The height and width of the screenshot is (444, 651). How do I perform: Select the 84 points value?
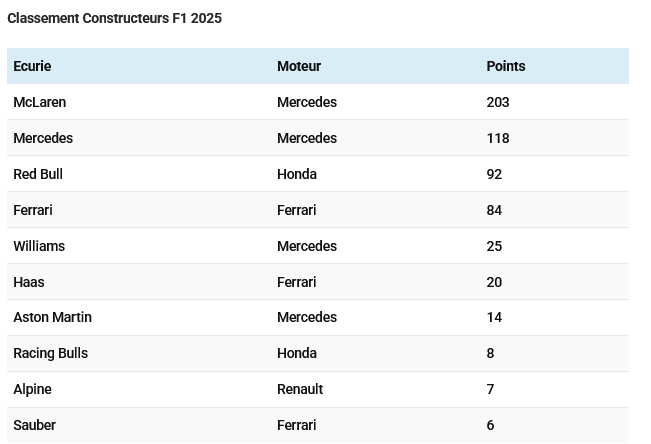coord(494,210)
